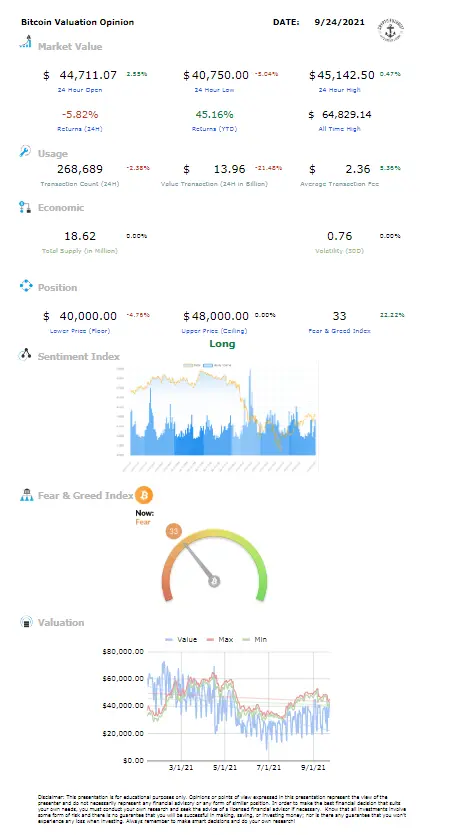Image resolution: width=451 pixels, height=835 pixels.
Task: Click the Sentiment Index section icon
Action: pyautogui.click(x=25, y=355)
